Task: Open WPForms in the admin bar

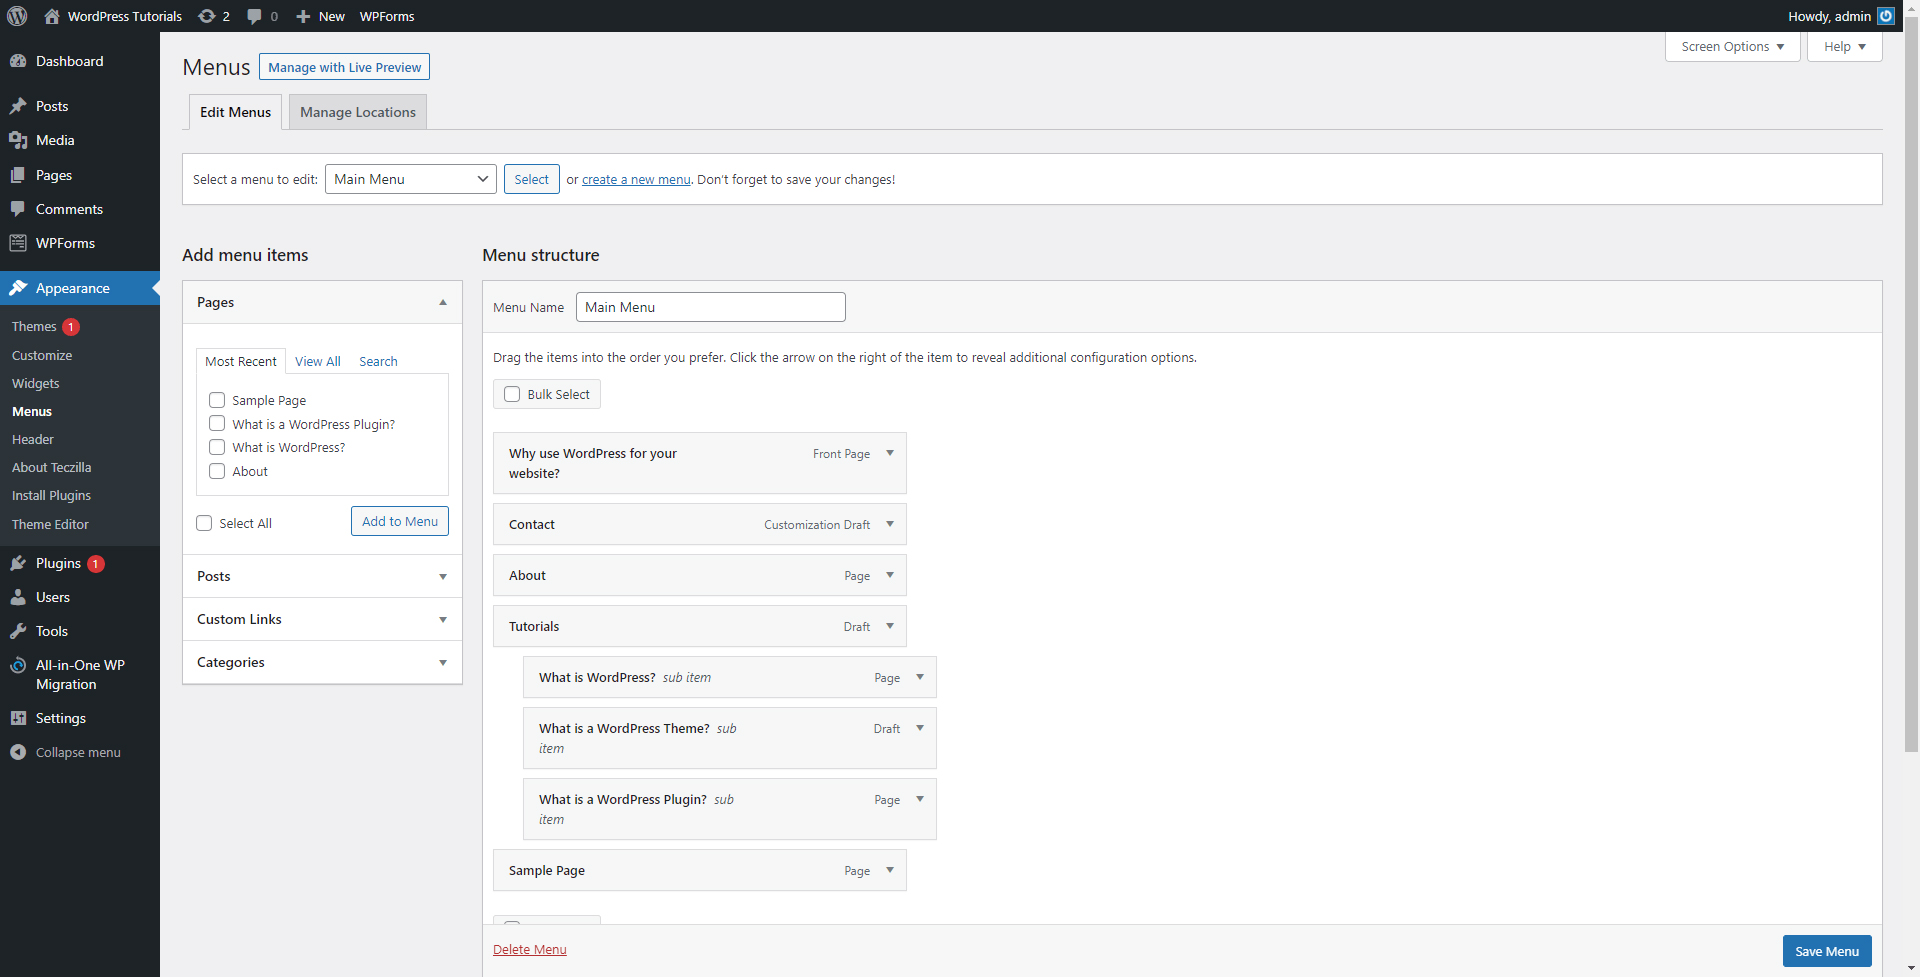Action: [387, 16]
